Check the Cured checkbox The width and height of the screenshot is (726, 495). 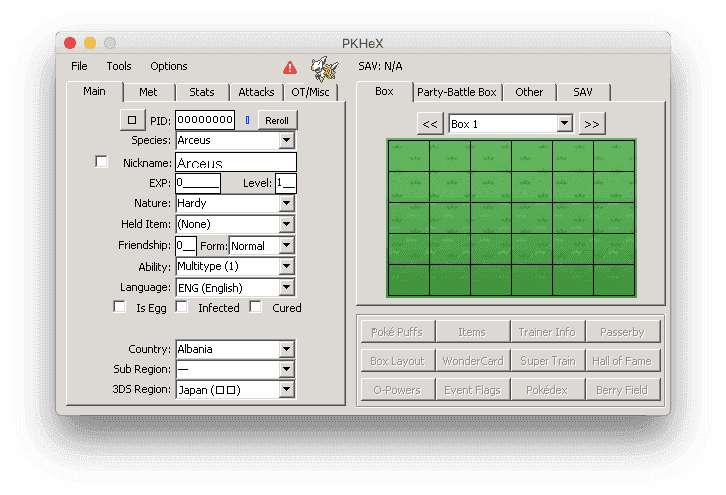[255, 307]
